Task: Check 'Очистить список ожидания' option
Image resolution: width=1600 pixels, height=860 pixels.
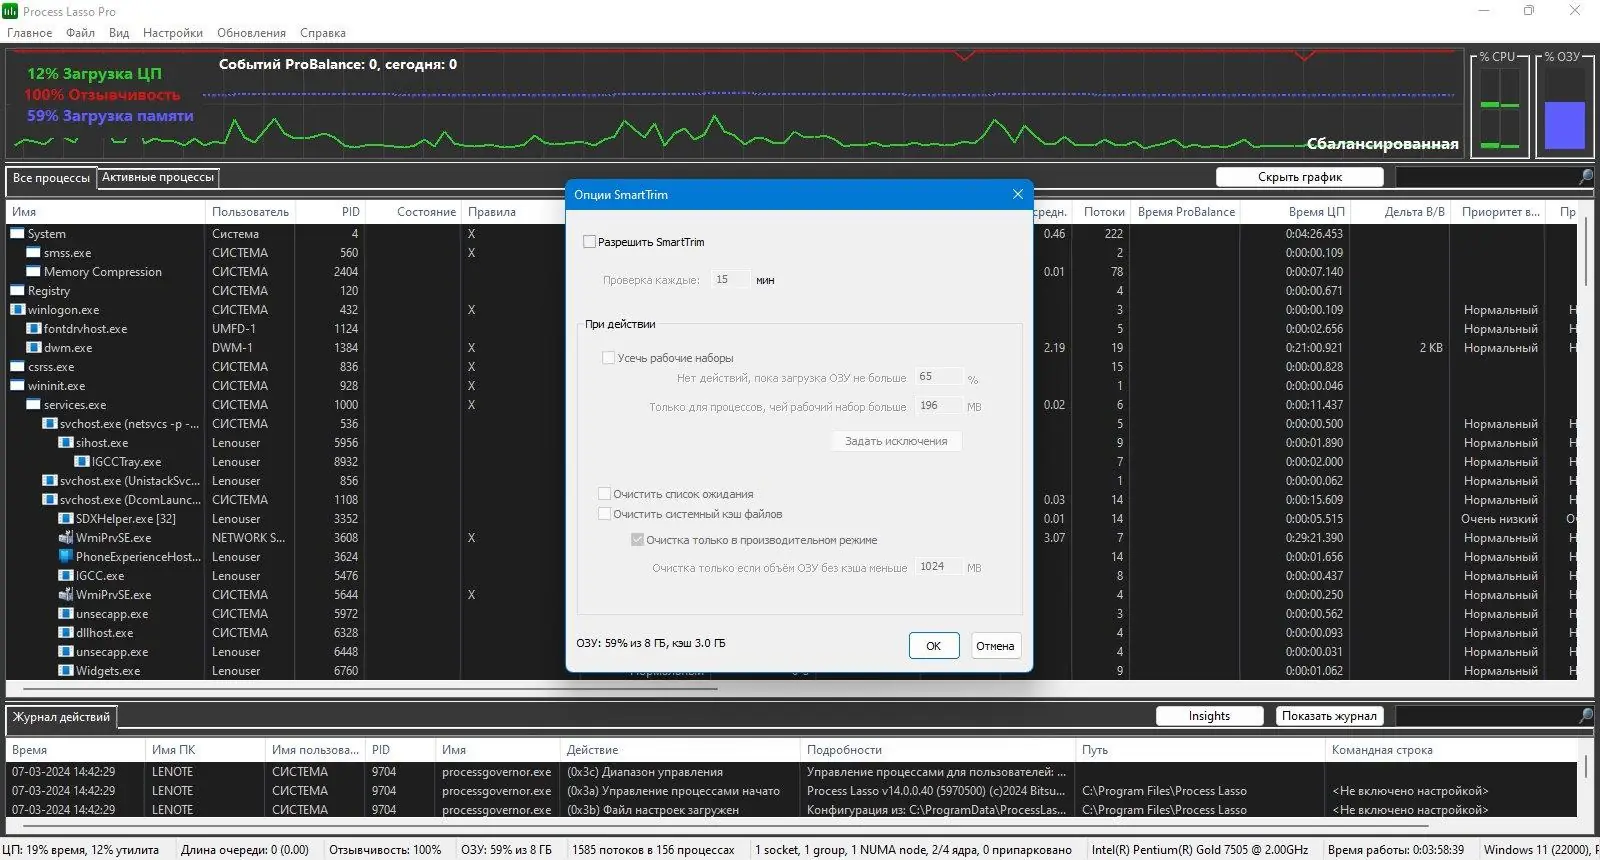Action: 604,494
